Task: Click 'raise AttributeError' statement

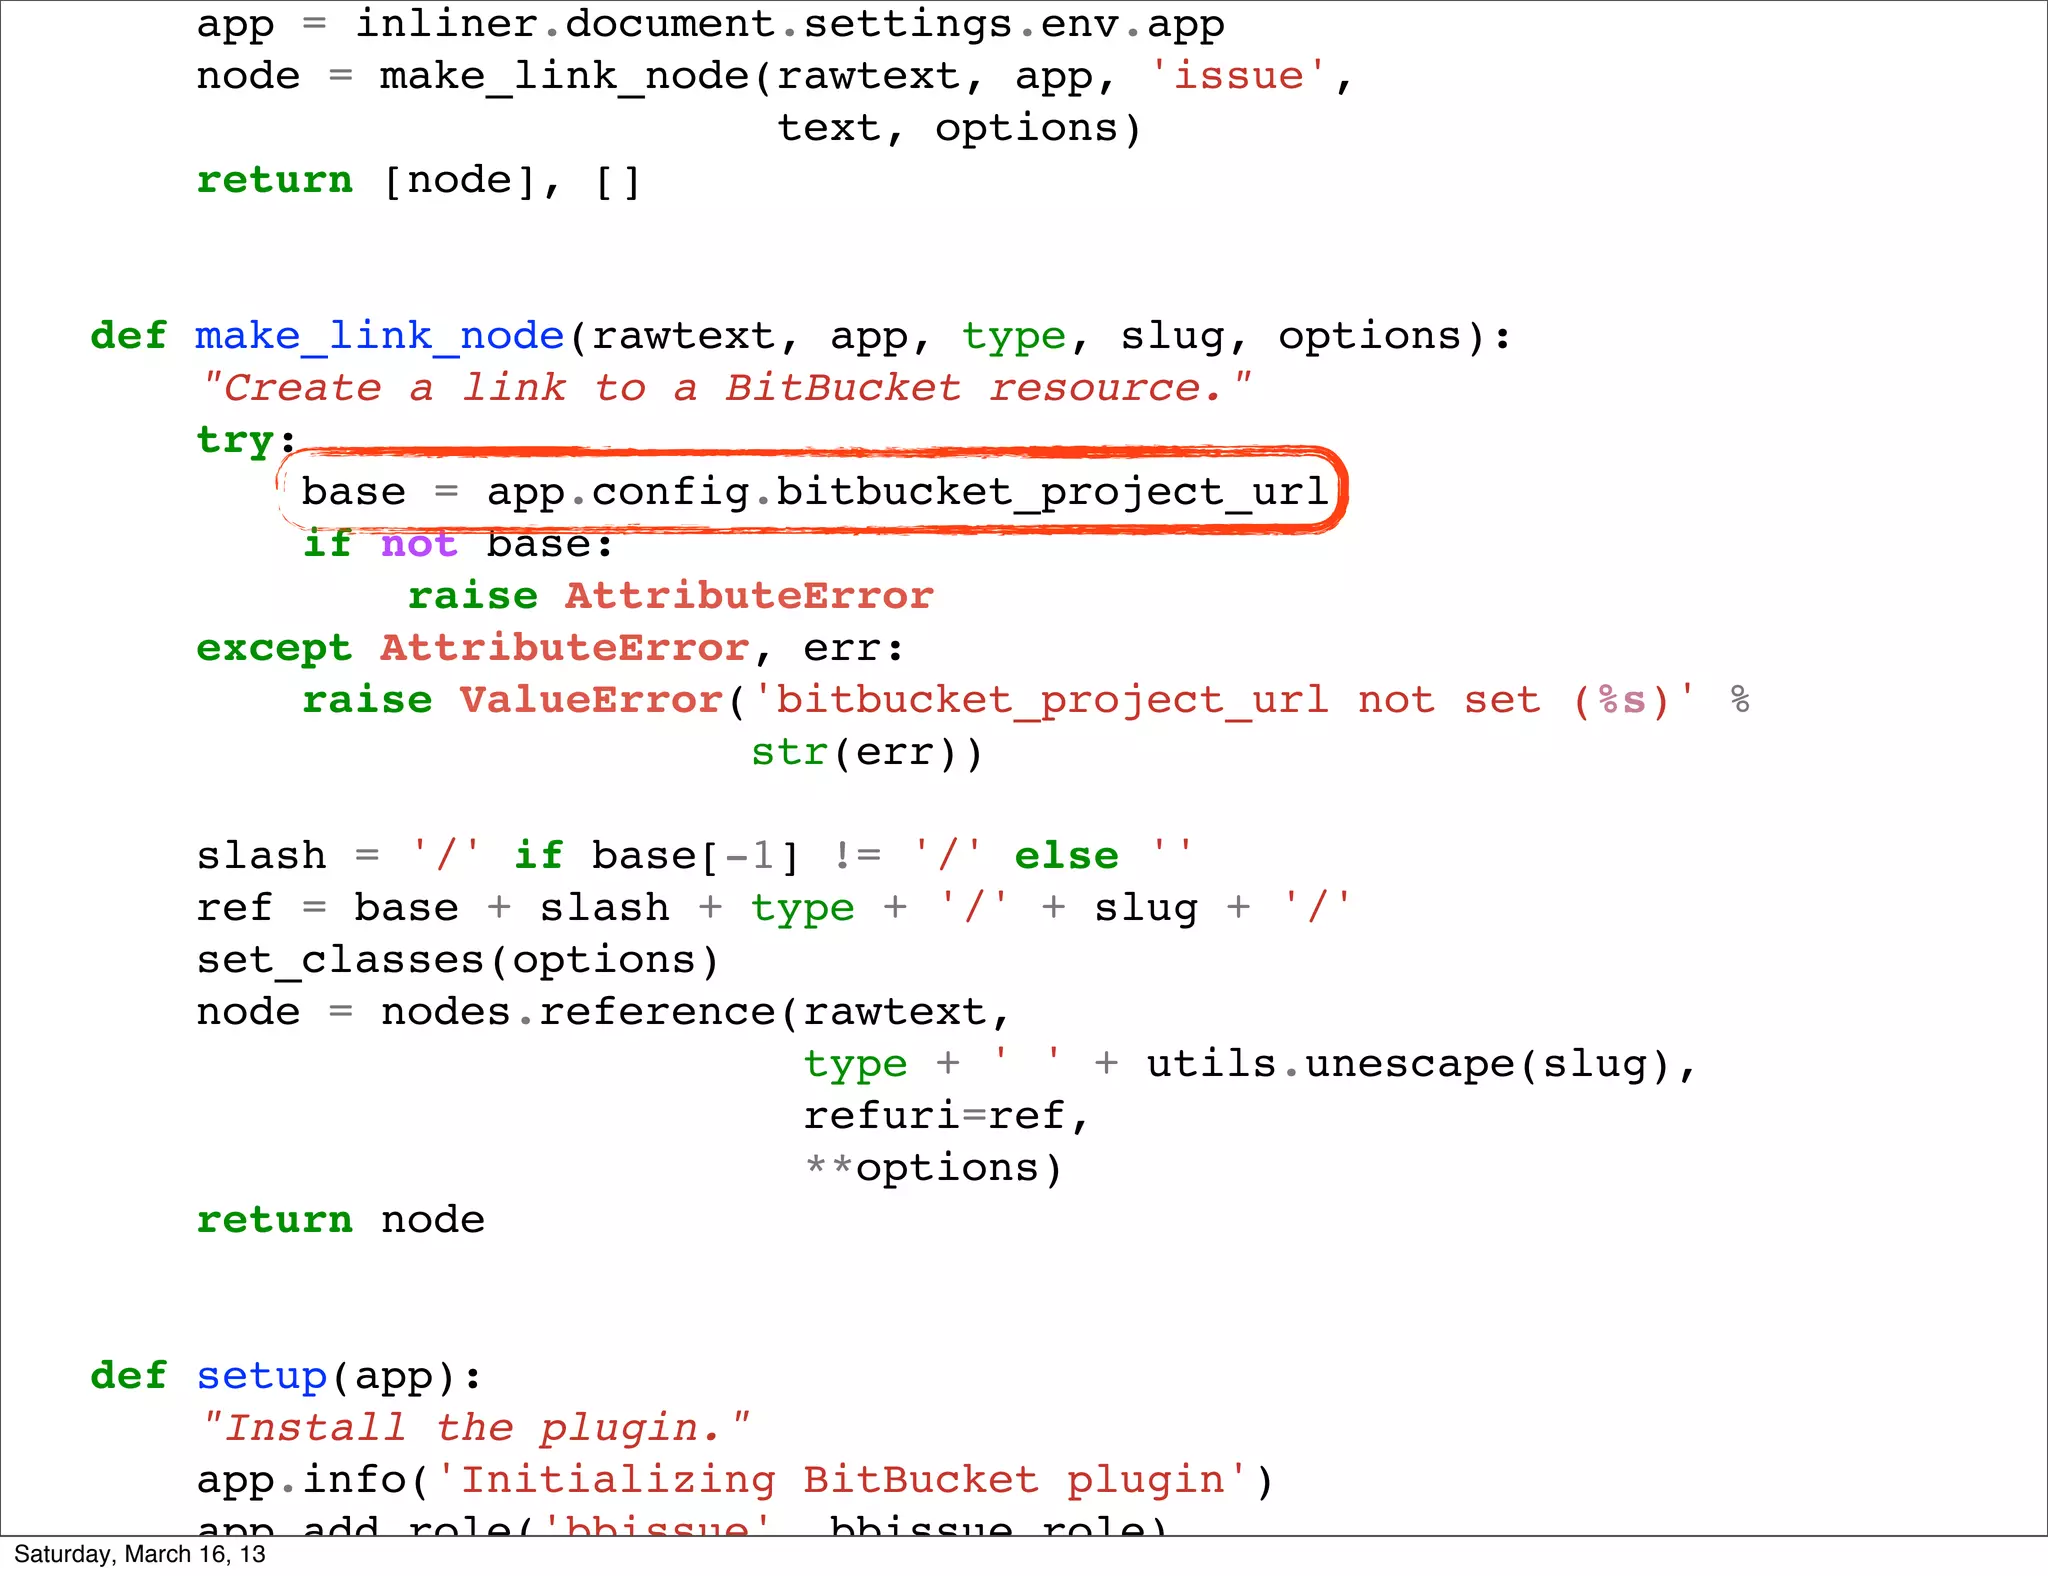Action: (670, 596)
